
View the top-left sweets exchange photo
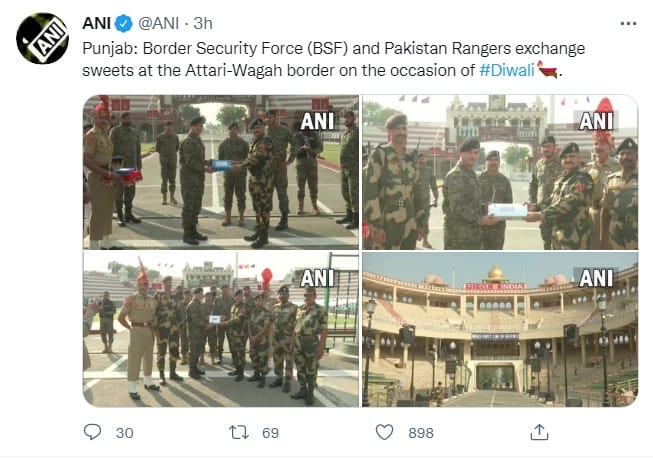221,172
